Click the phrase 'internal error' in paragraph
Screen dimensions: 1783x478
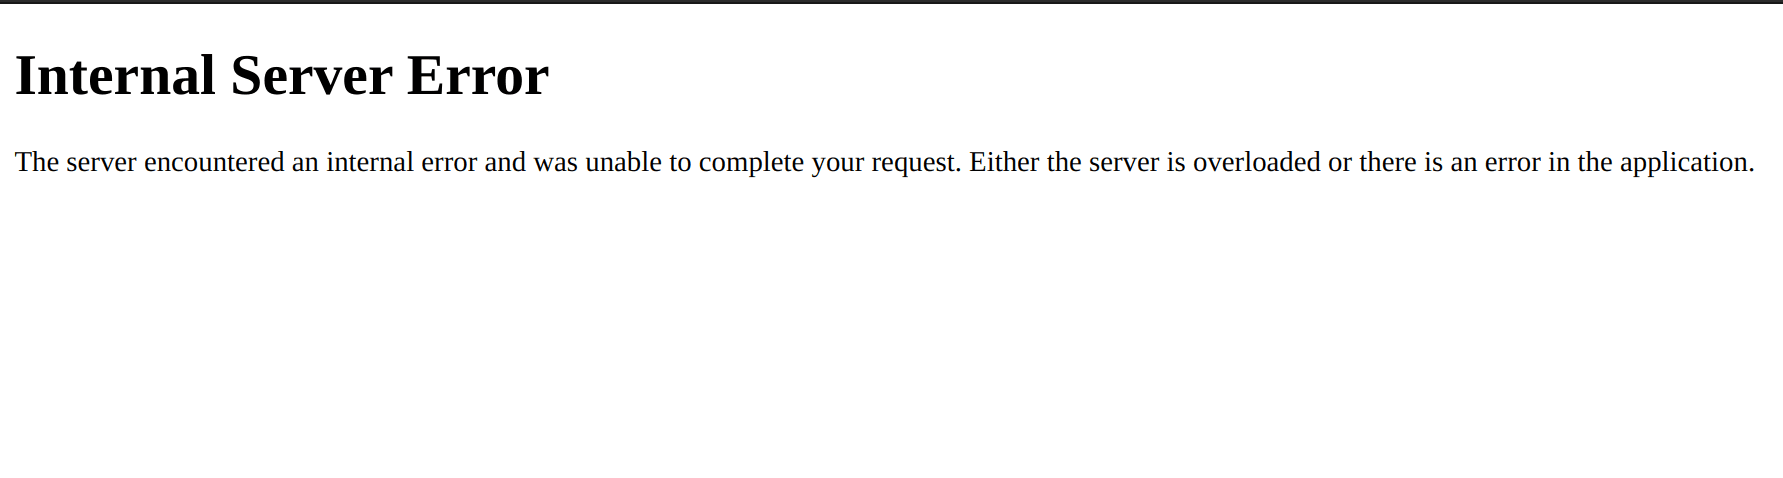tap(401, 162)
